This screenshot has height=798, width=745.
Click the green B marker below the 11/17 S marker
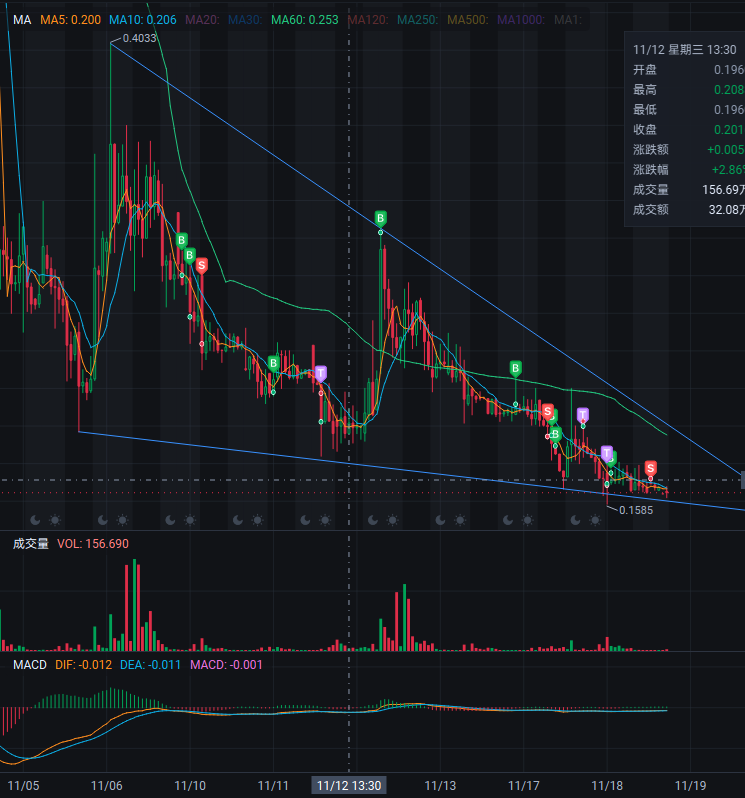click(555, 435)
